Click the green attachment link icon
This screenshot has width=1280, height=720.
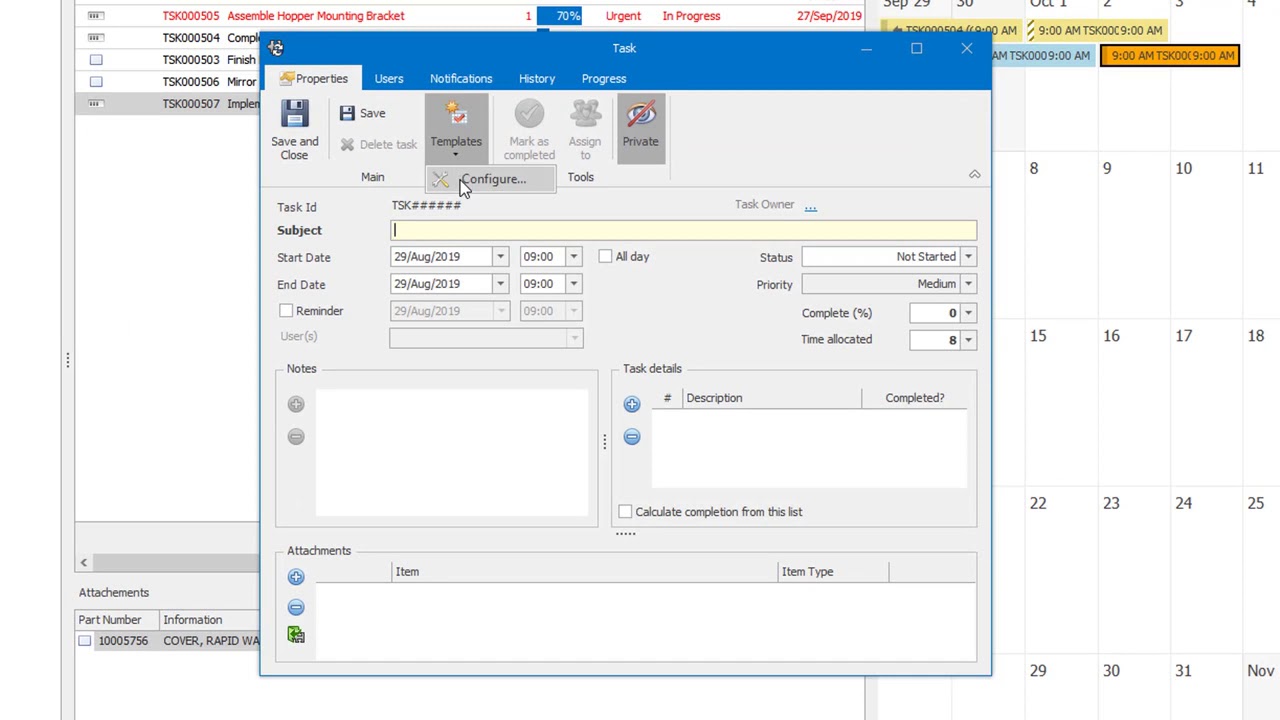(x=296, y=636)
